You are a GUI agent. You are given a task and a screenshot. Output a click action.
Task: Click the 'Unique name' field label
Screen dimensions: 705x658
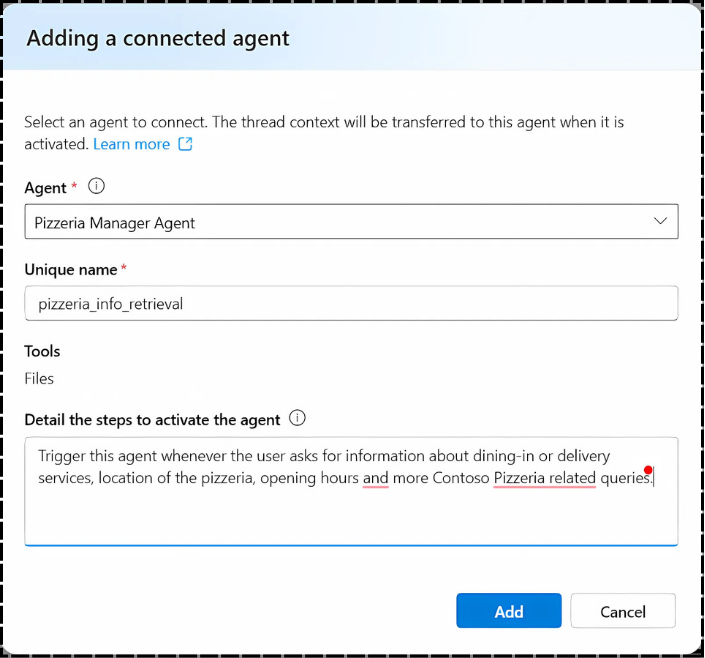(71, 269)
